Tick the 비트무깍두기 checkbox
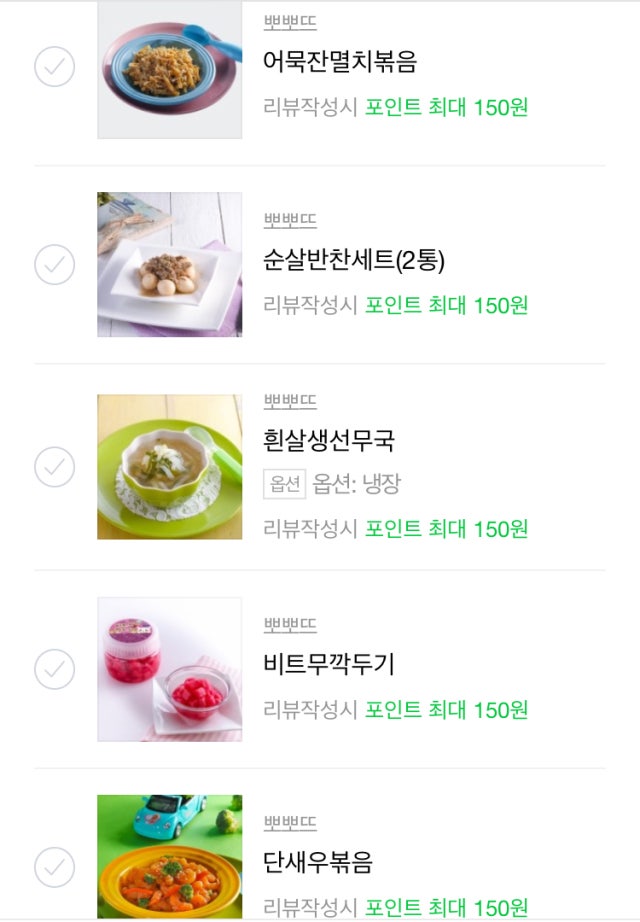This screenshot has width=640, height=922. coord(55,669)
